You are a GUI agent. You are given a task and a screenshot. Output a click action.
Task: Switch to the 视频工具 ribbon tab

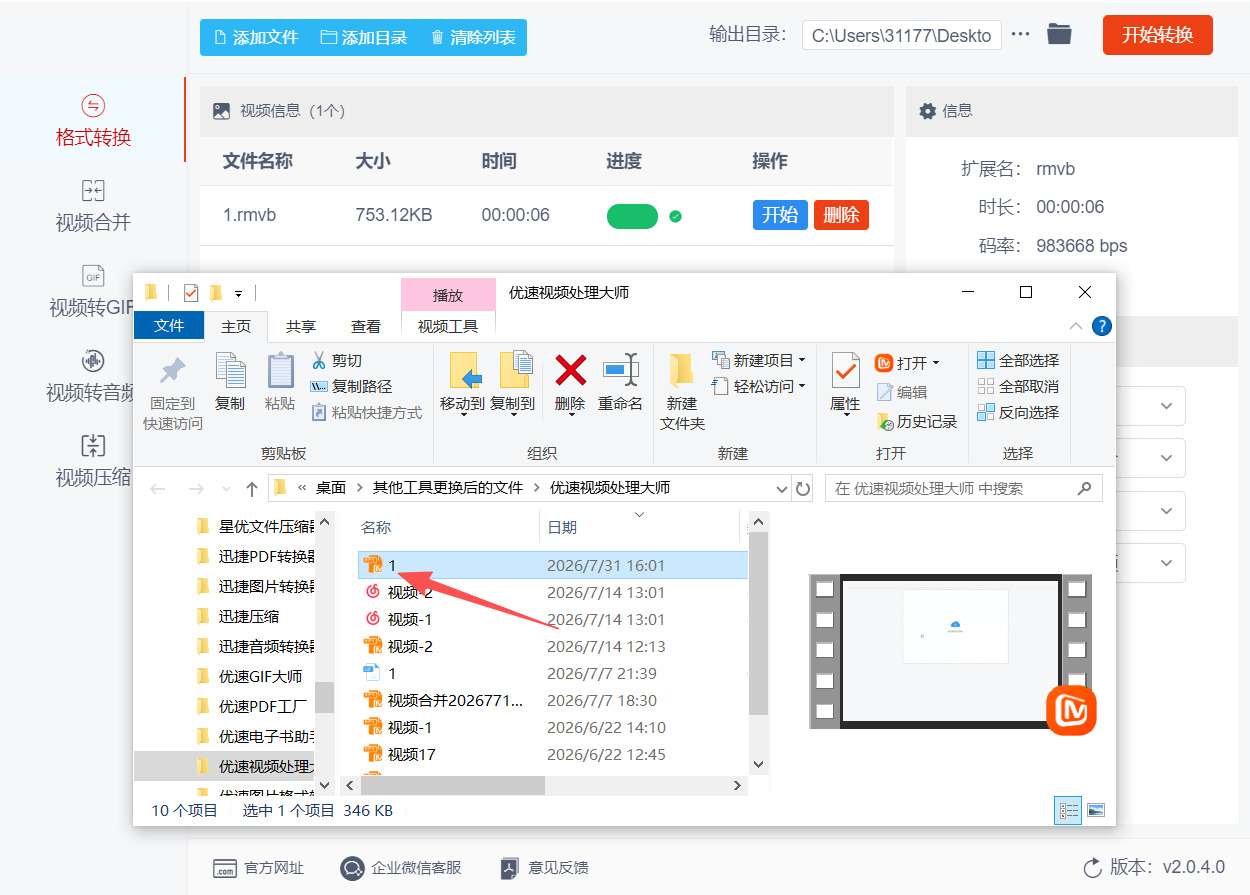pos(448,326)
